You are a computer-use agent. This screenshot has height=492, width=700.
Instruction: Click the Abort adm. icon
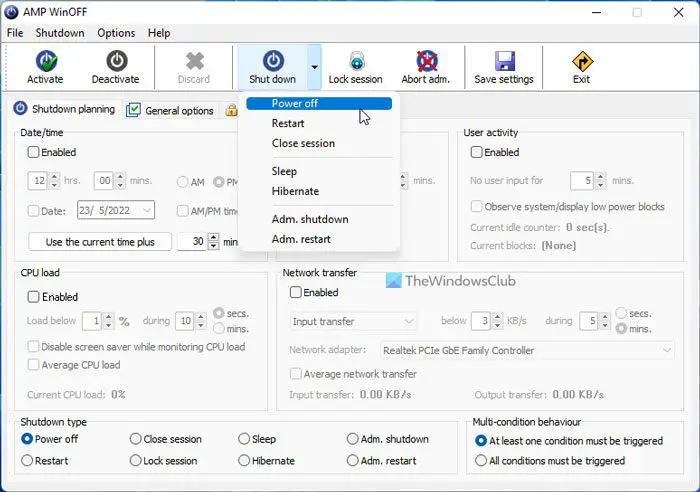pyautogui.click(x=426, y=61)
